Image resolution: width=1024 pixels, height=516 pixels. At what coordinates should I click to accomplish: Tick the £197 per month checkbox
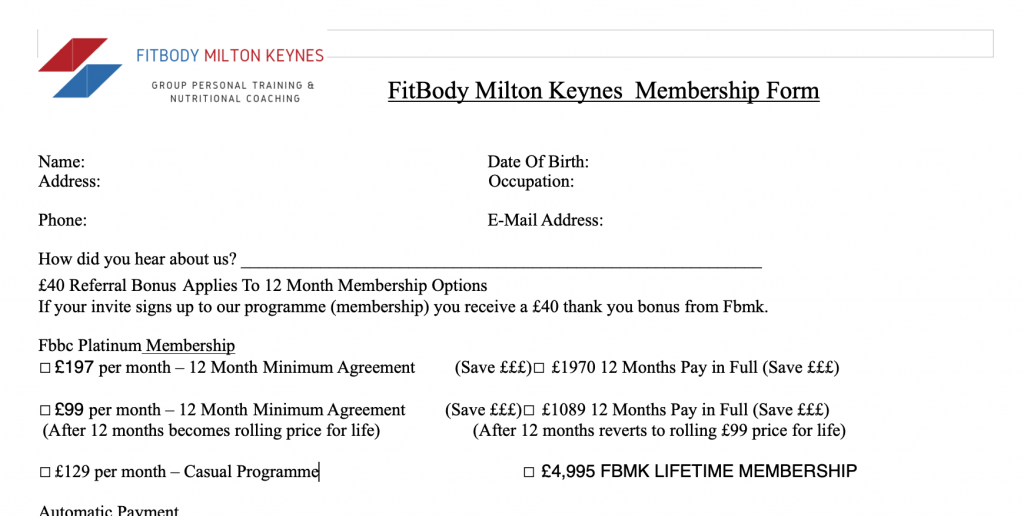click(x=45, y=368)
